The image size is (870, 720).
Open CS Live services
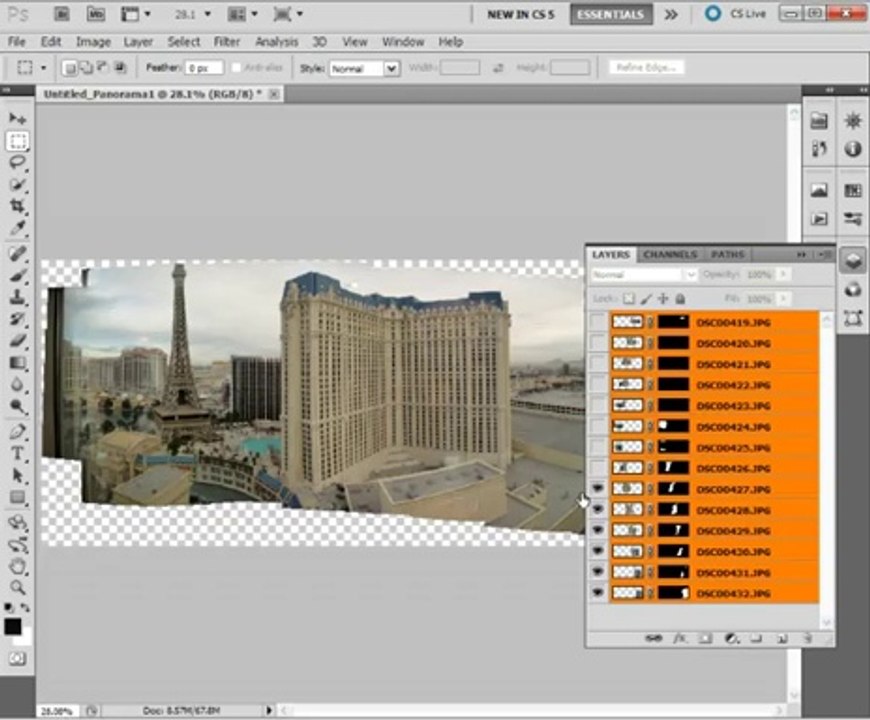click(736, 14)
